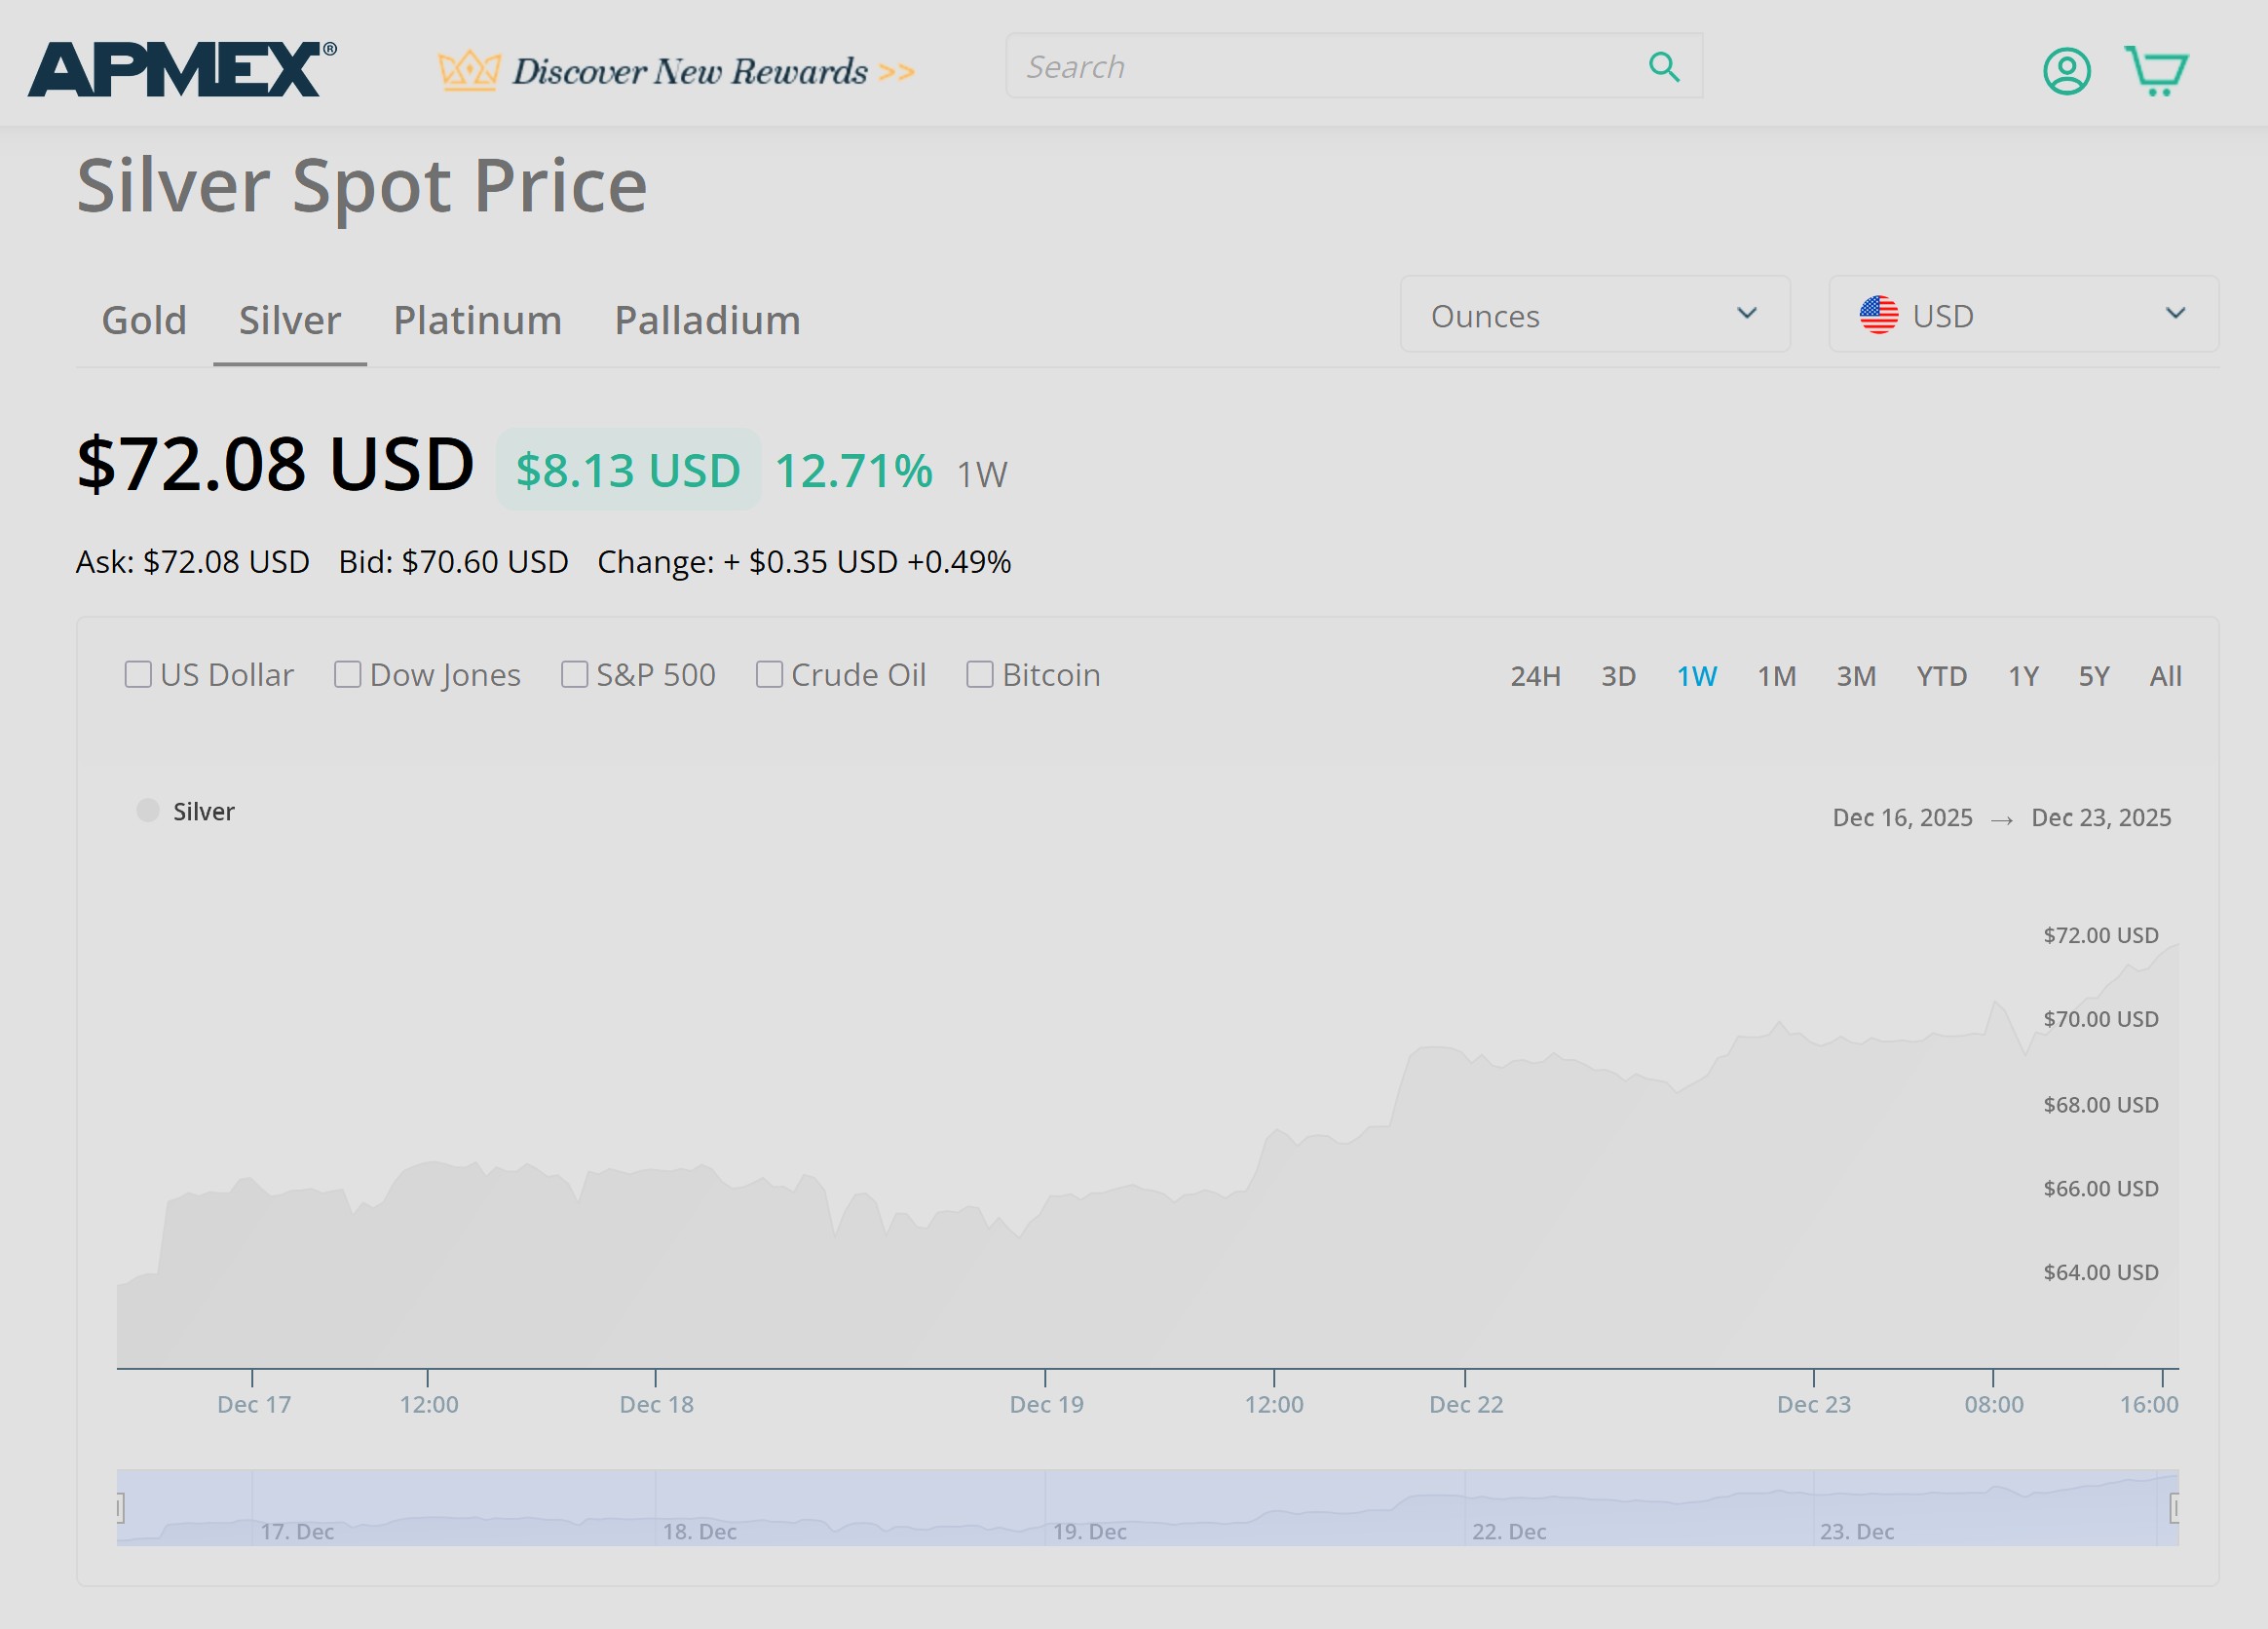Image resolution: width=2268 pixels, height=1629 pixels.
Task: Click the search magnifier icon
Action: (1663, 67)
